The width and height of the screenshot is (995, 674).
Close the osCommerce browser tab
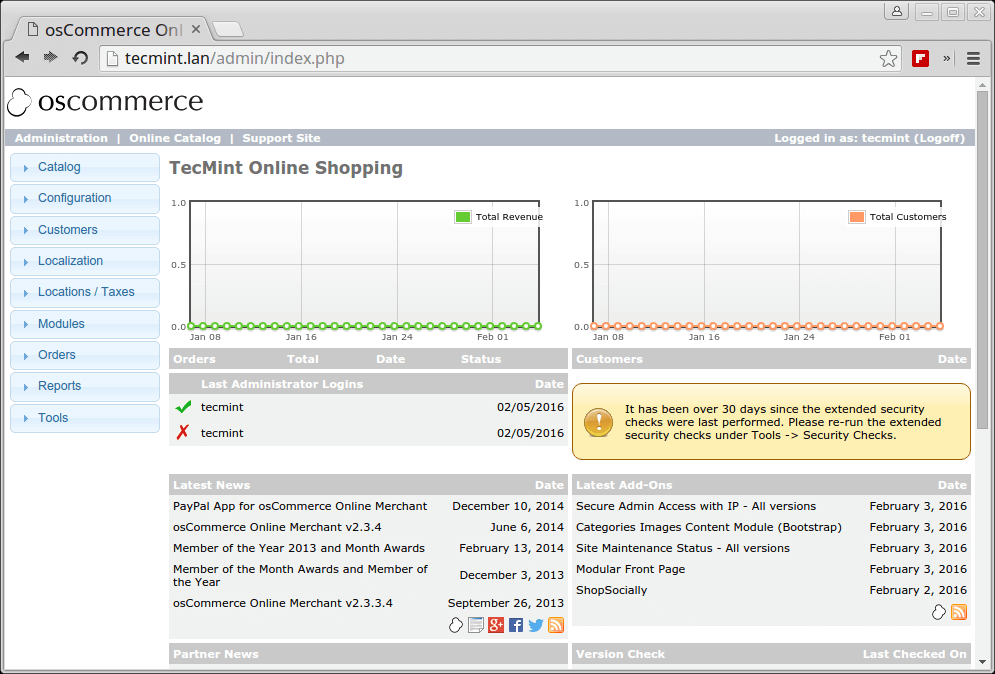[196, 29]
